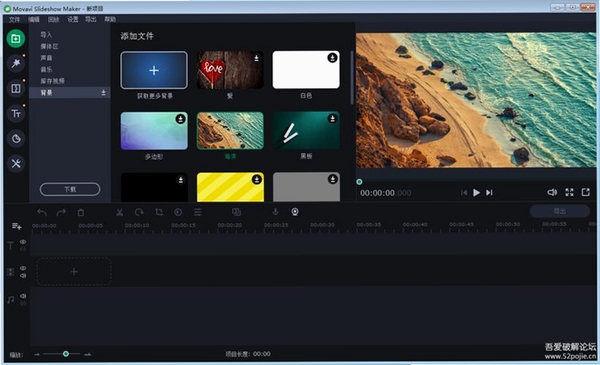Viewport: 600px width, 365px height.
Task: Open the Filters magic wand tab
Action: [x=16, y=64]
